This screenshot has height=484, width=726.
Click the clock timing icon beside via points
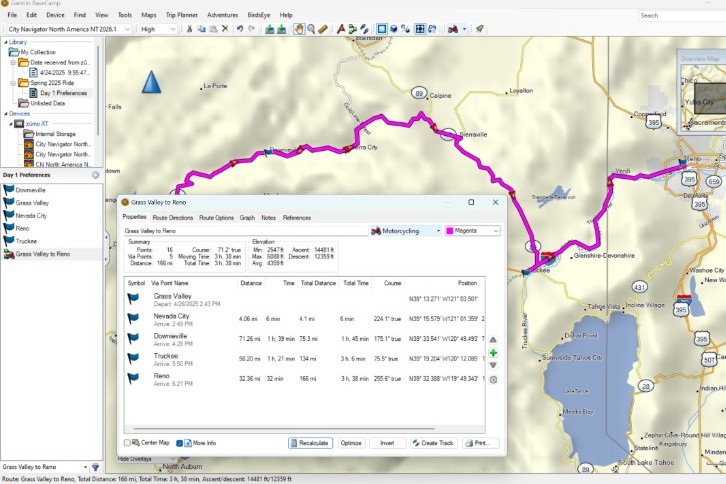point(493,379)
